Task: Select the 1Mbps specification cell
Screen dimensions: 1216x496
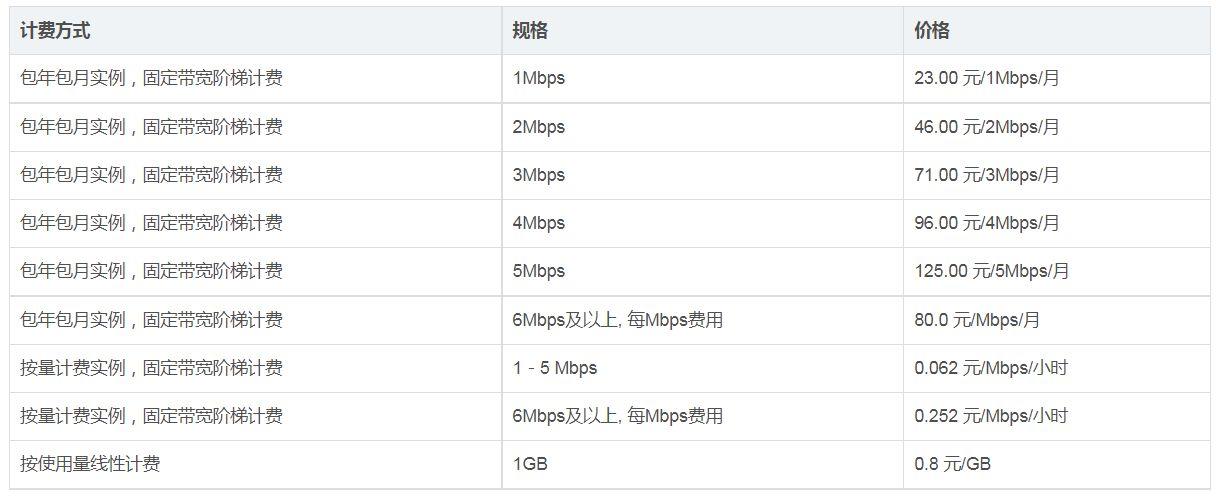Action: tap(702, 78)
